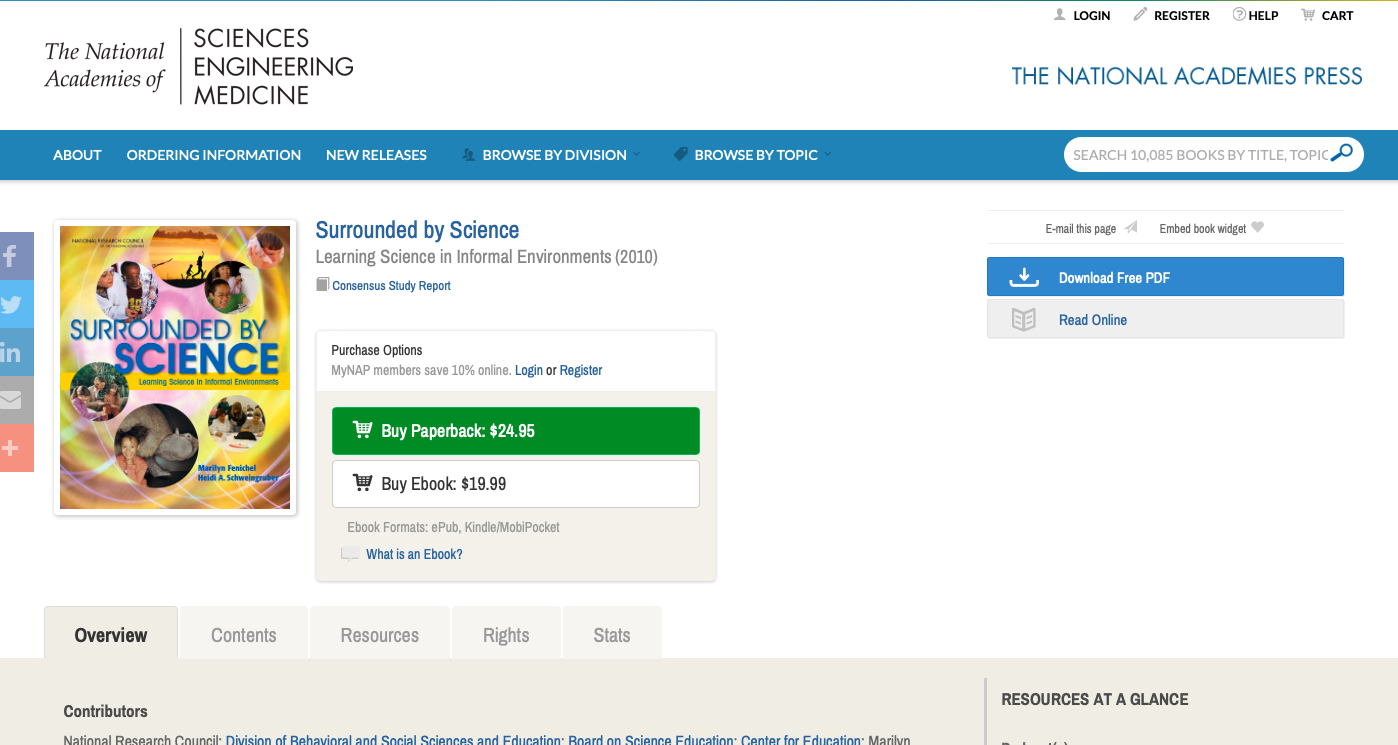This screenshot has width=1398, height=745.
Task: Click the National Academies logo
Action: (199, 66)
